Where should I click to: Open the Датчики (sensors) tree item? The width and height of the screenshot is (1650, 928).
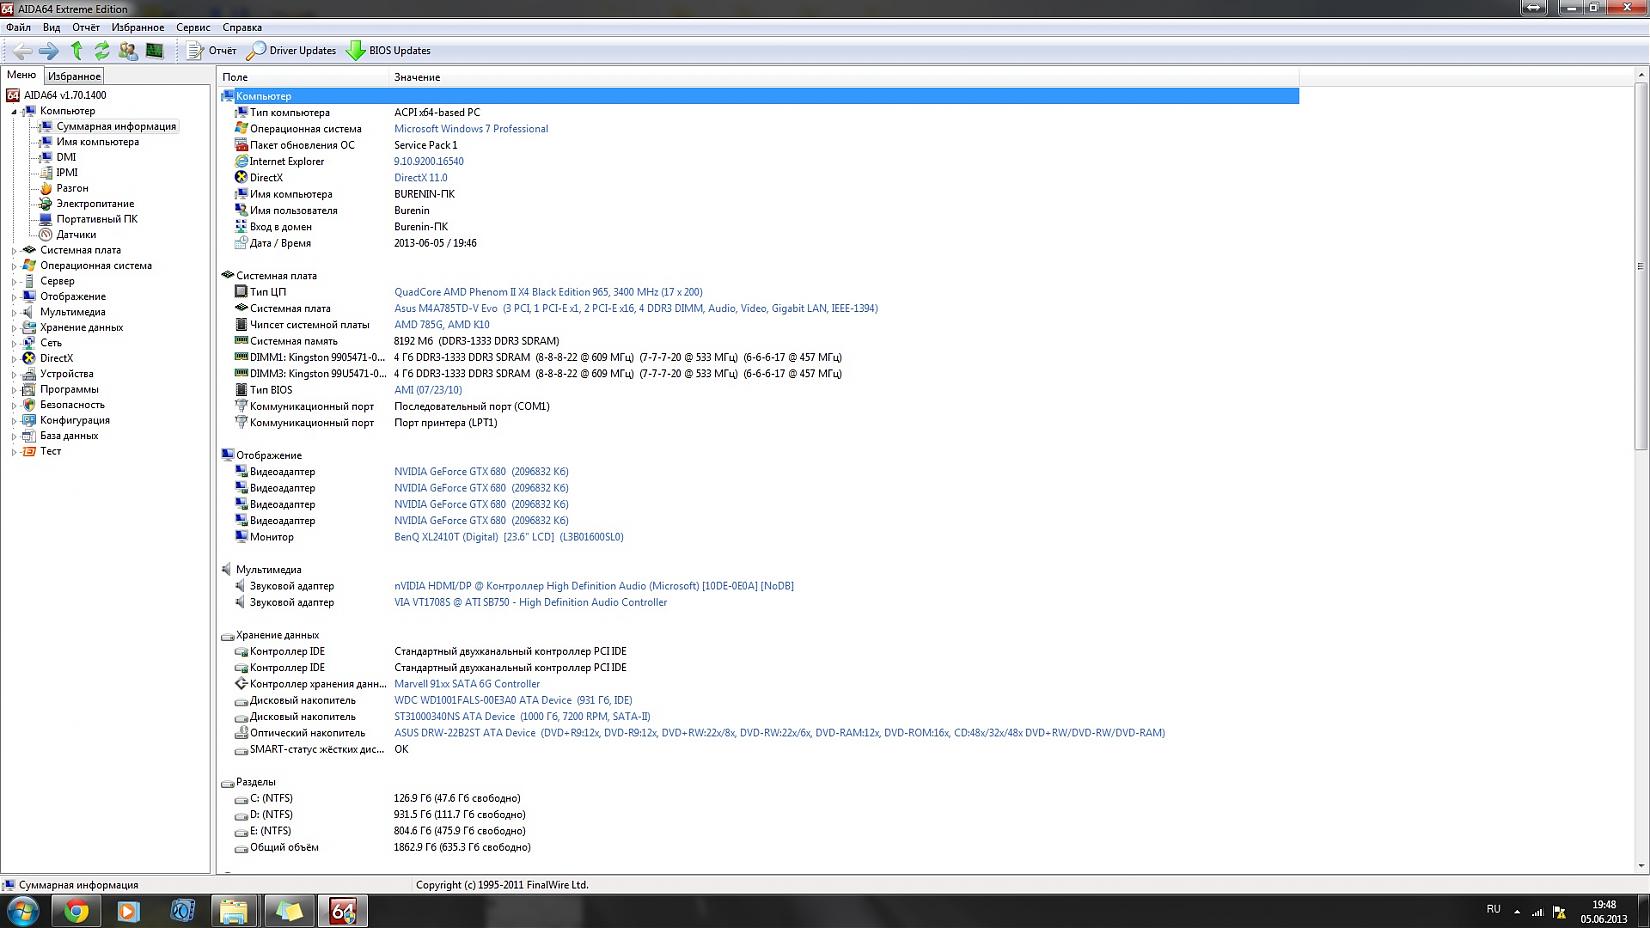tap(76, 234)
